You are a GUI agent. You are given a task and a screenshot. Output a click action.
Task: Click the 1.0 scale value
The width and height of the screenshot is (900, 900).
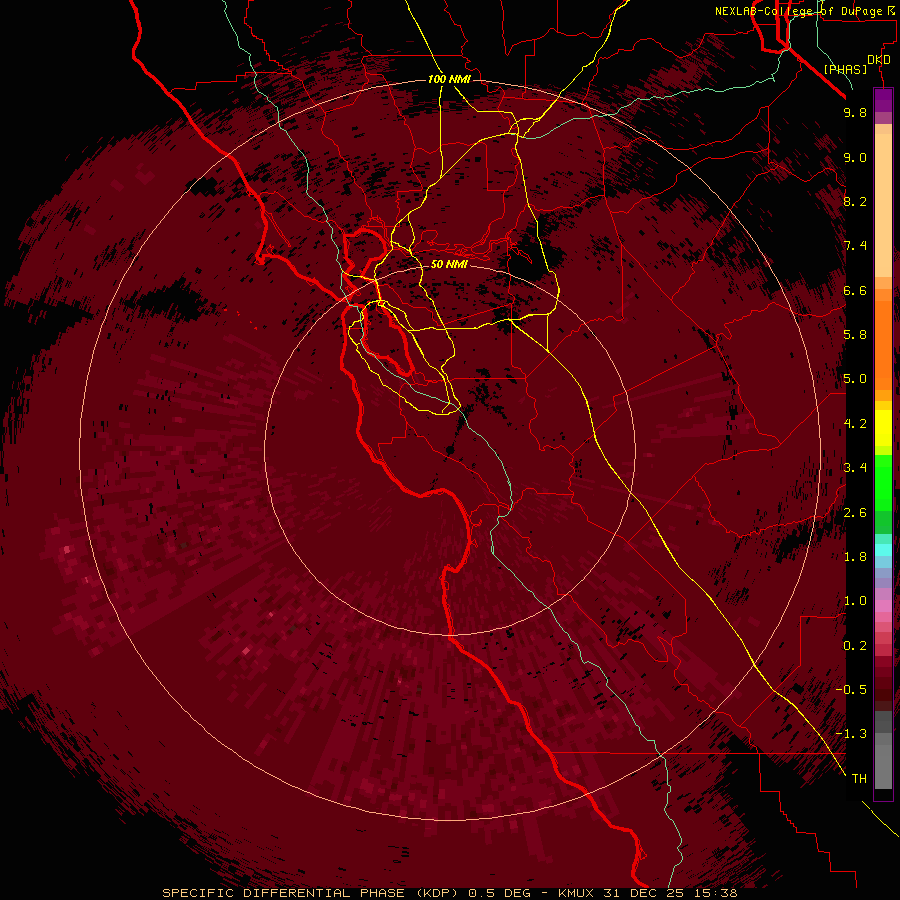(855, 601)
